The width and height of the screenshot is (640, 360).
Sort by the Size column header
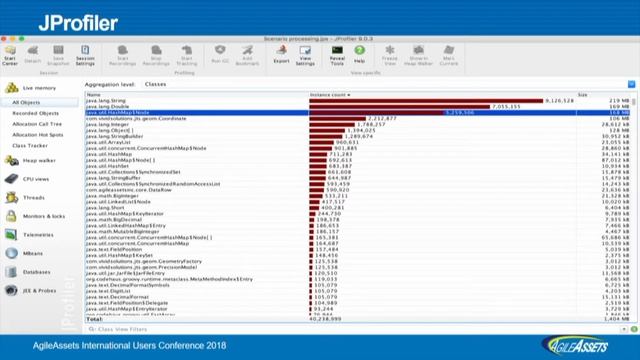coord(604,95)
